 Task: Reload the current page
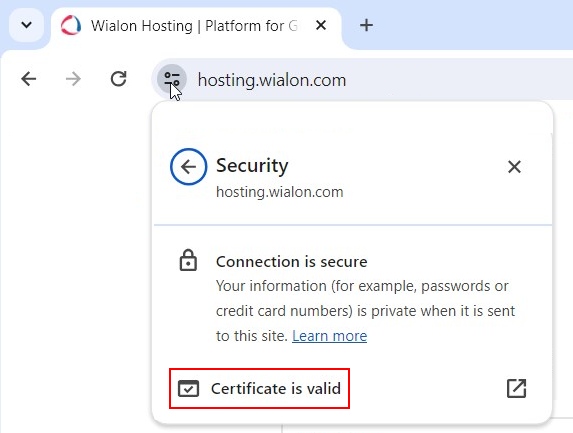tap(119, 79)
